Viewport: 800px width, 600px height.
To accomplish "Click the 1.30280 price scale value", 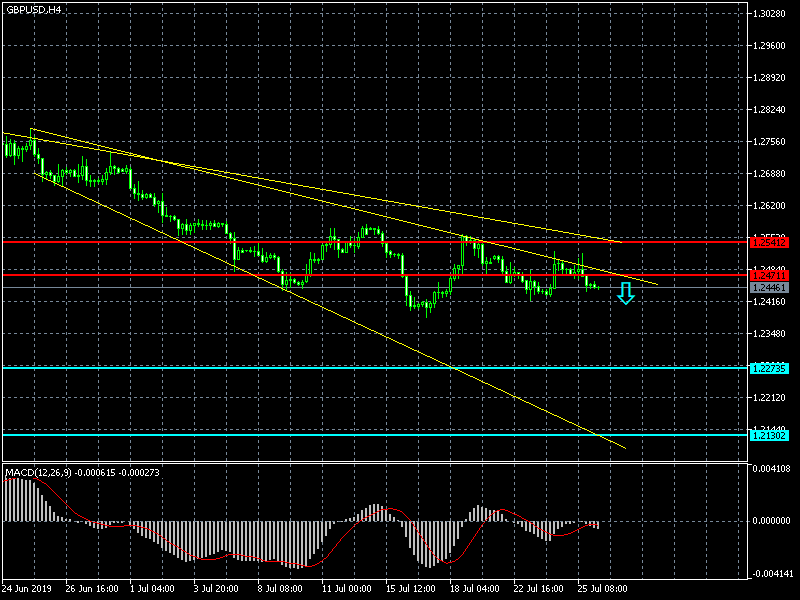I will pyautogui.click(x=772, y=14).
